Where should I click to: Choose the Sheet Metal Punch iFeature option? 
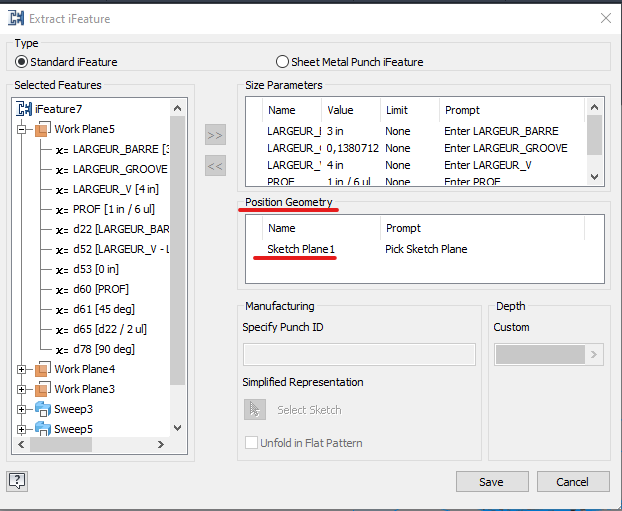283,62
